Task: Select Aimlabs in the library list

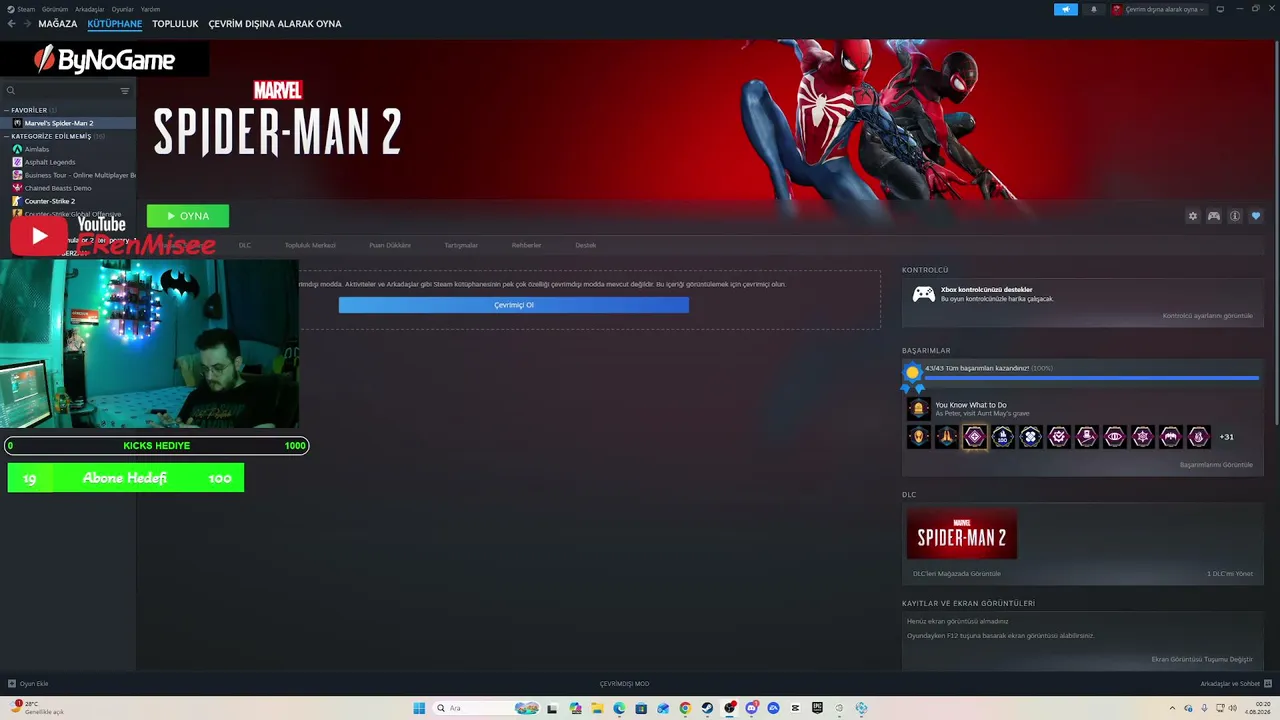Action: pos(68,149)
